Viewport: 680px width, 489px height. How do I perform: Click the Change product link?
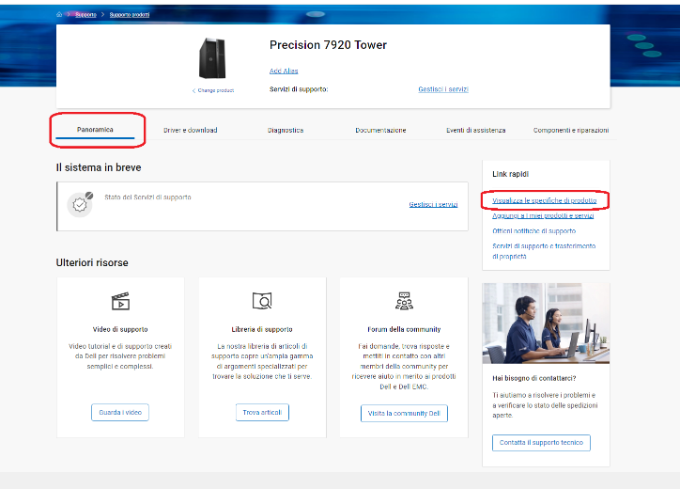click(x=213, y=90)
